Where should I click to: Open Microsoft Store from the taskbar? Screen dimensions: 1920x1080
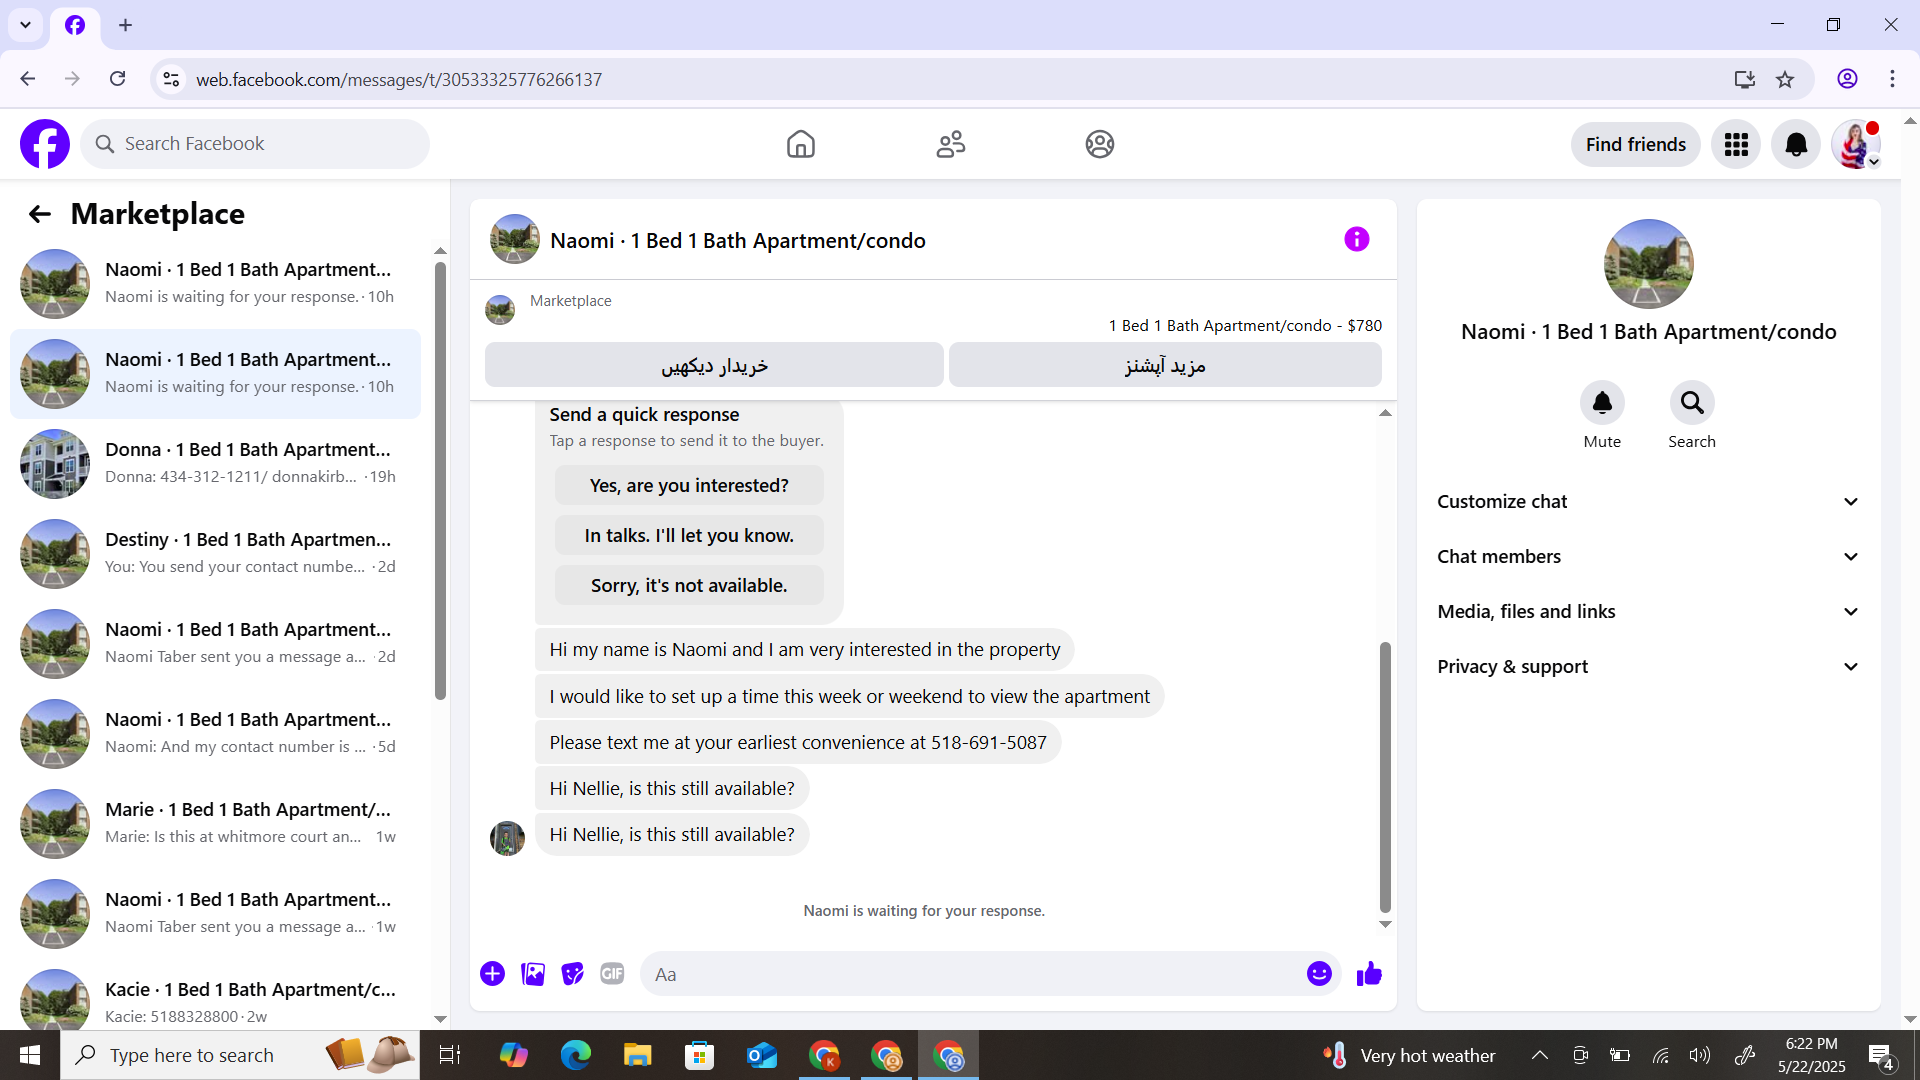point(699,1055)
